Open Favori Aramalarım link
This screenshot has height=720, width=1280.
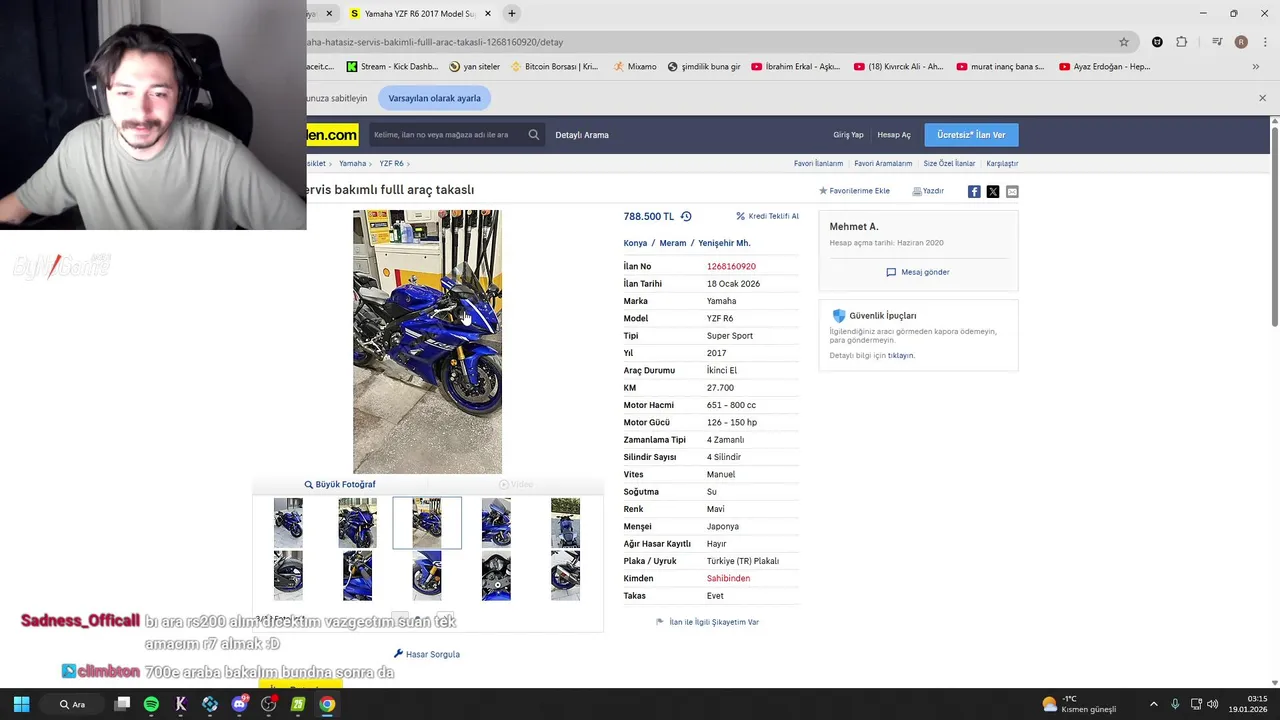pyautogui.click(x=883, y=163)
